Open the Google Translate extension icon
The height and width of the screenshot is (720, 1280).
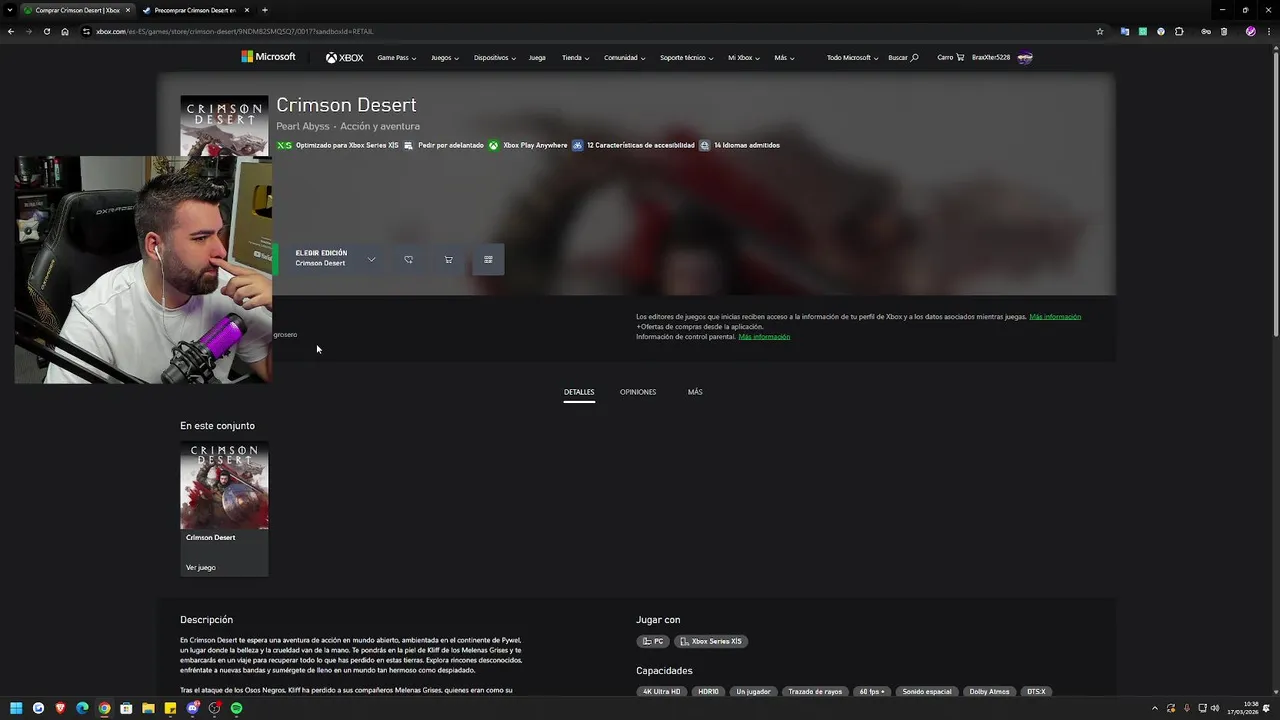1124,31
